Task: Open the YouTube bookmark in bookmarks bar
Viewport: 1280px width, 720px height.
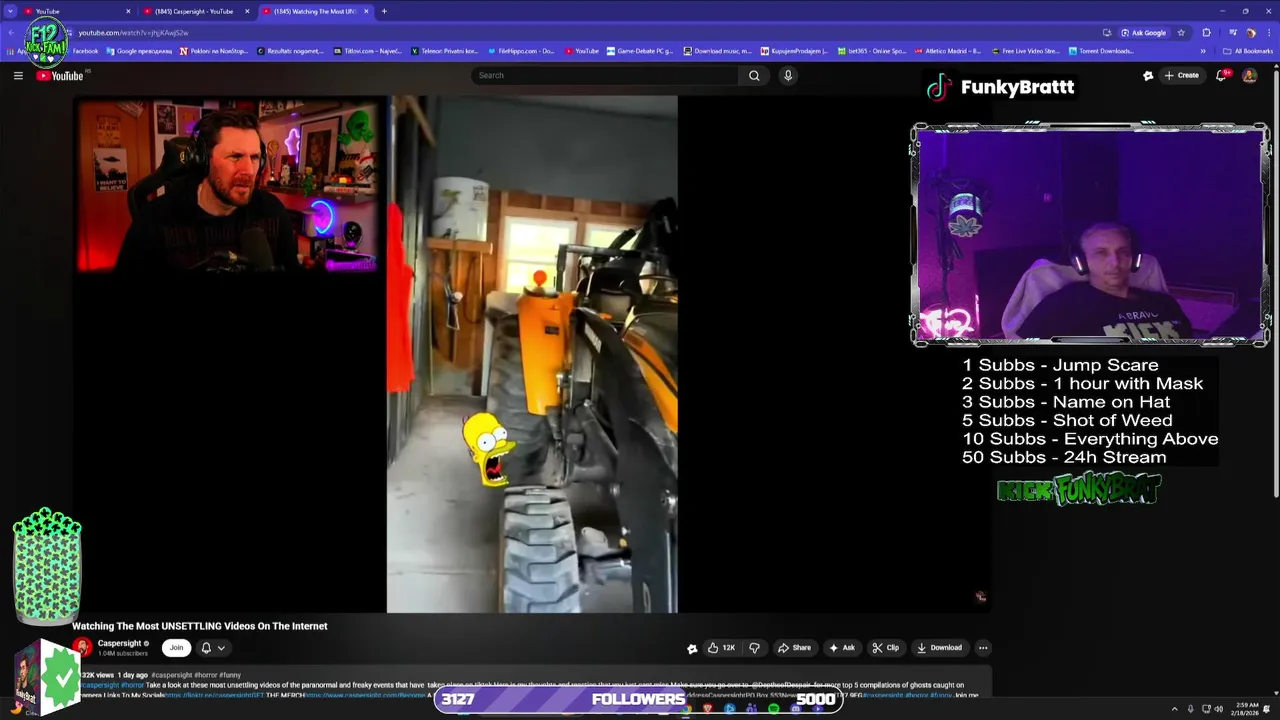Action: (582, 51)
